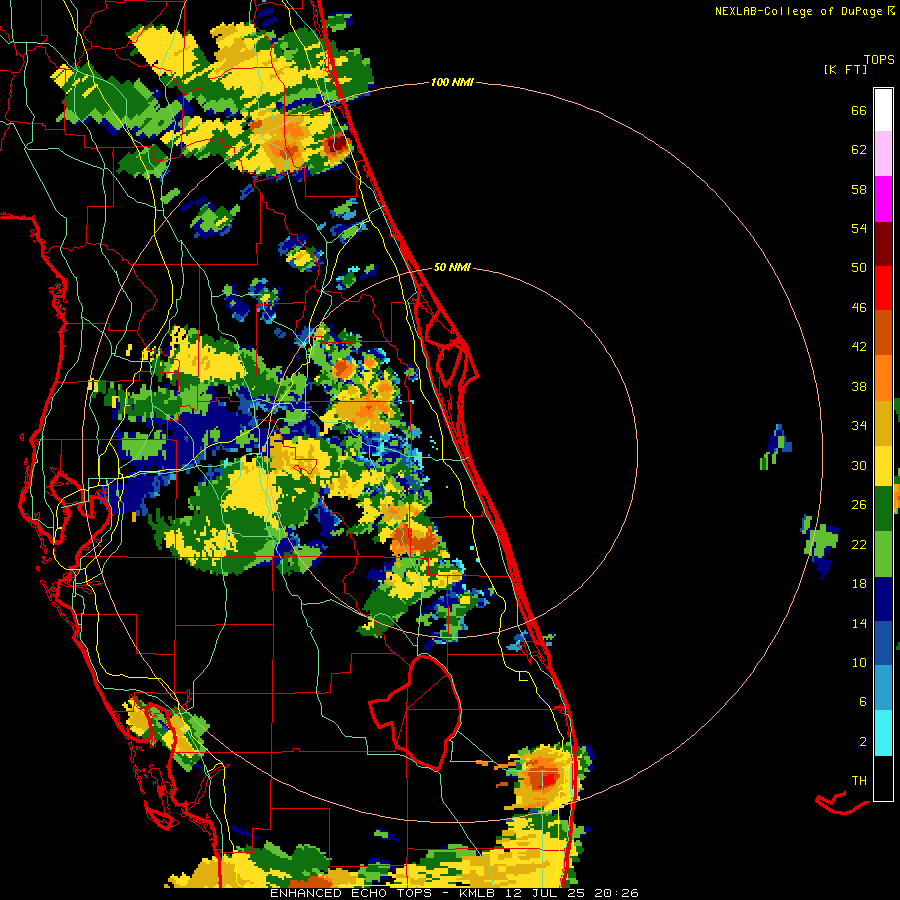Click the legend value 62

click(x=859, y=150)
